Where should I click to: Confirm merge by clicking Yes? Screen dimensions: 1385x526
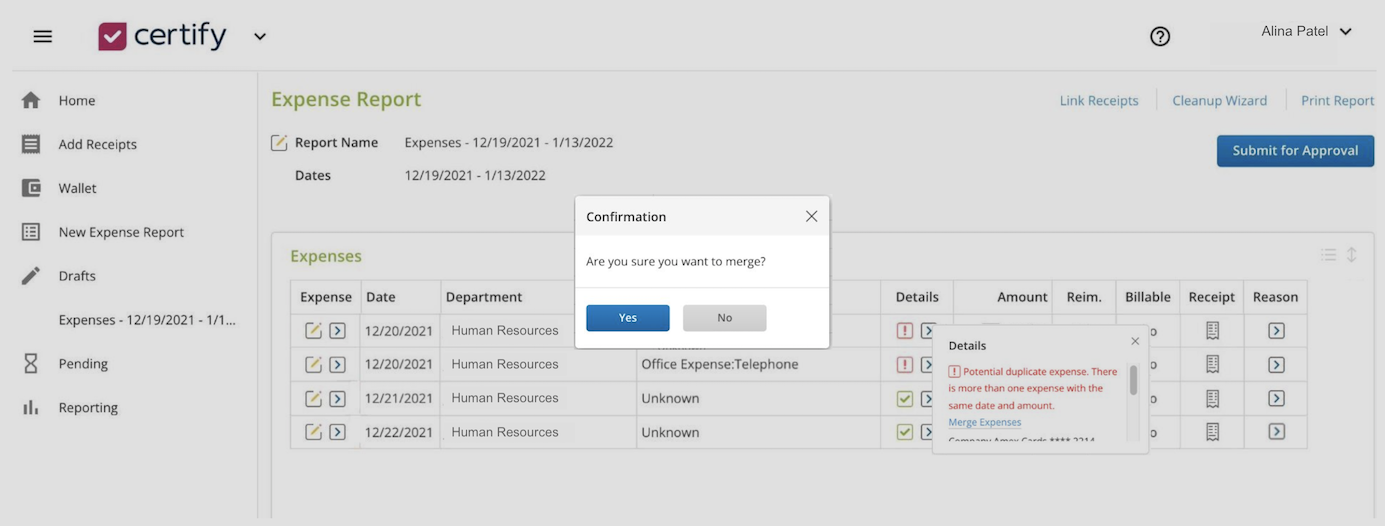pos(627,318)
